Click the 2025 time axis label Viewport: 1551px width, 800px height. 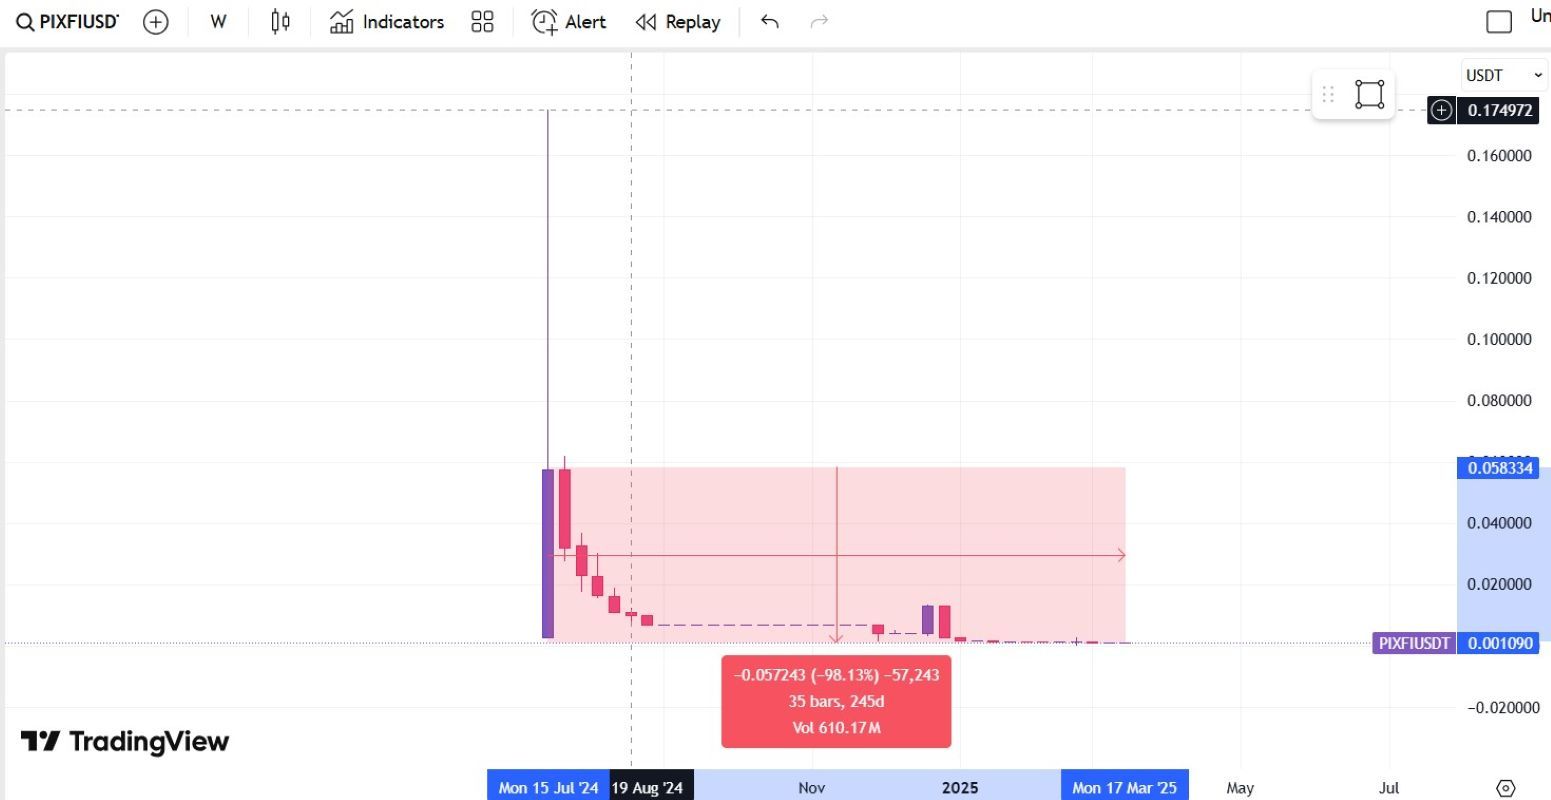[960, 788]
